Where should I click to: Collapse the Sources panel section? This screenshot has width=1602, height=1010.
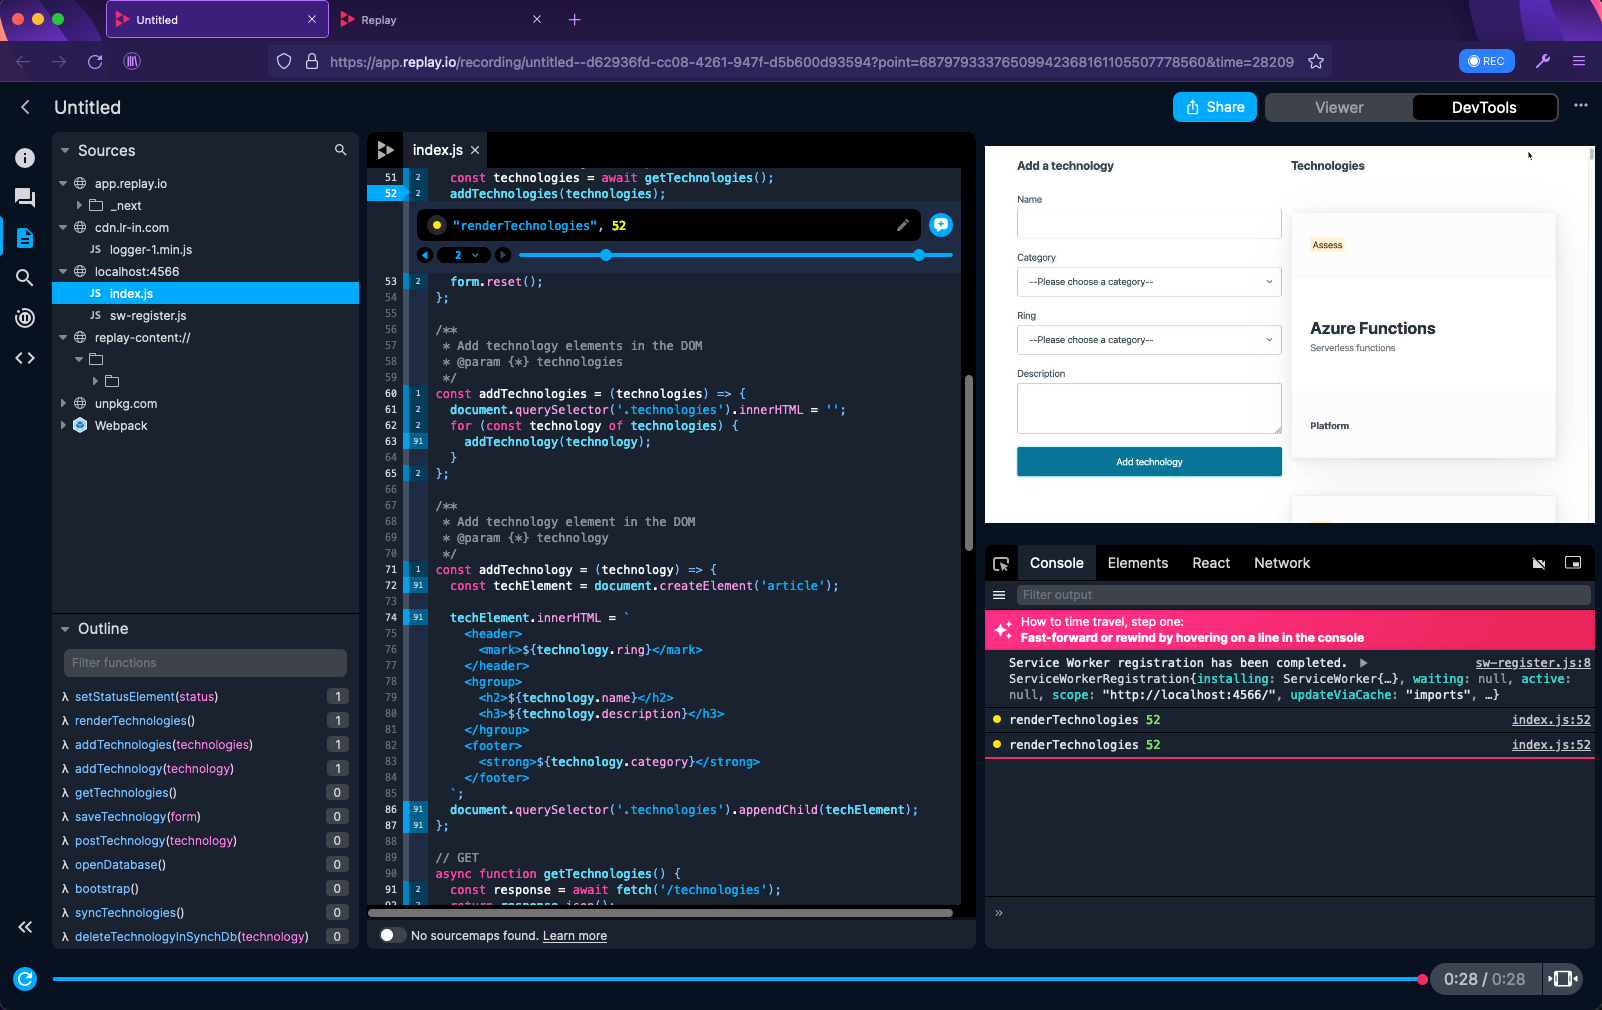tap(65, 151)
